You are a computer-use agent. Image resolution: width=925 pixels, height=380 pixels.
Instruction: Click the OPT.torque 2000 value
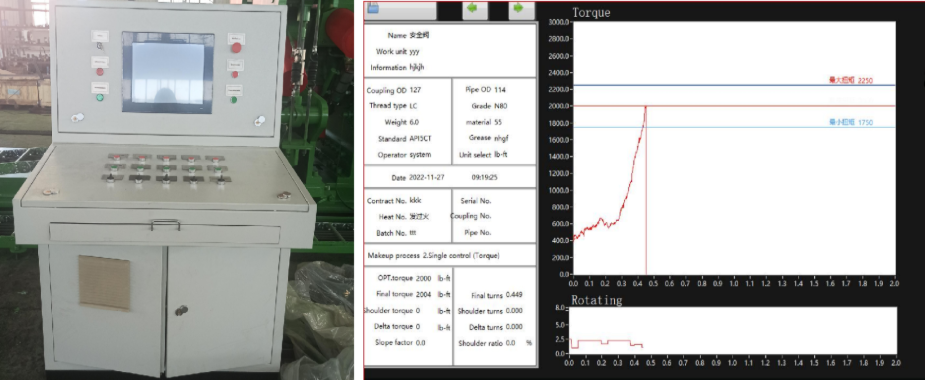[424, 278]
